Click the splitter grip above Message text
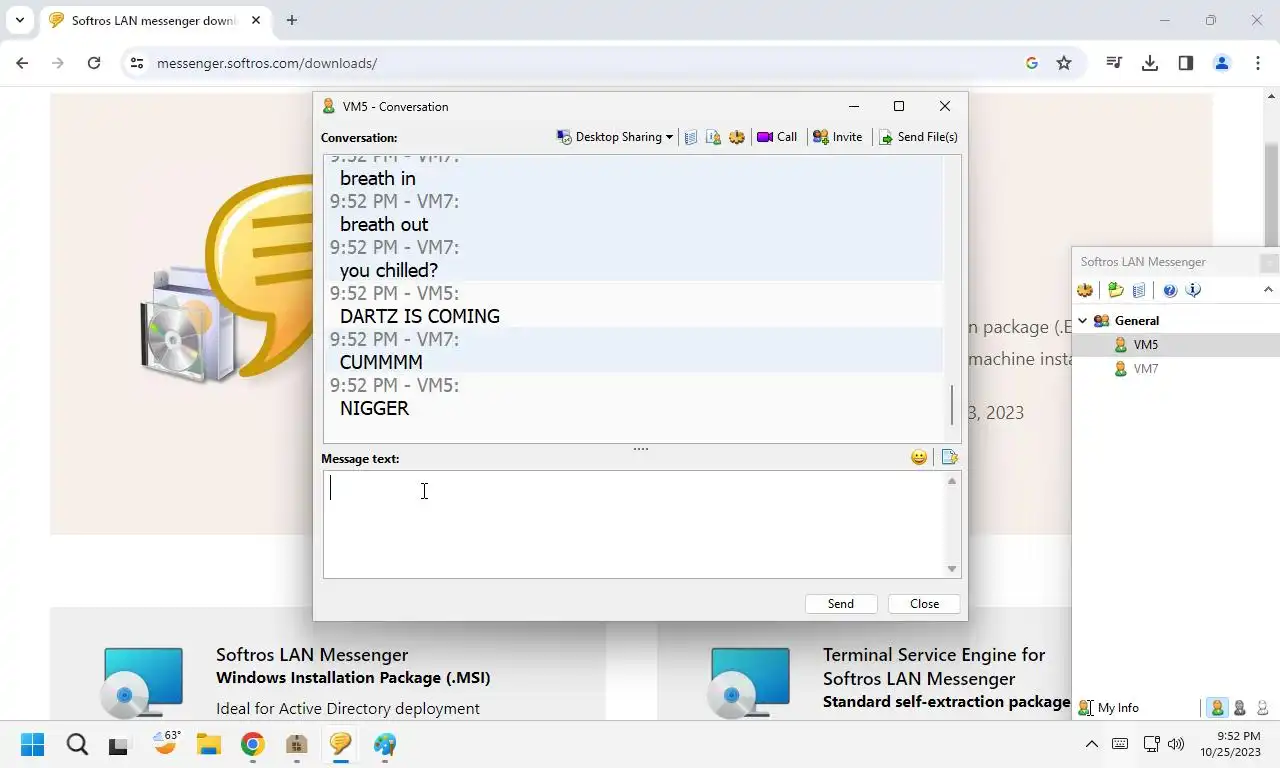The width and height of the screenshot is (1280, 768). tap(641, 449)
